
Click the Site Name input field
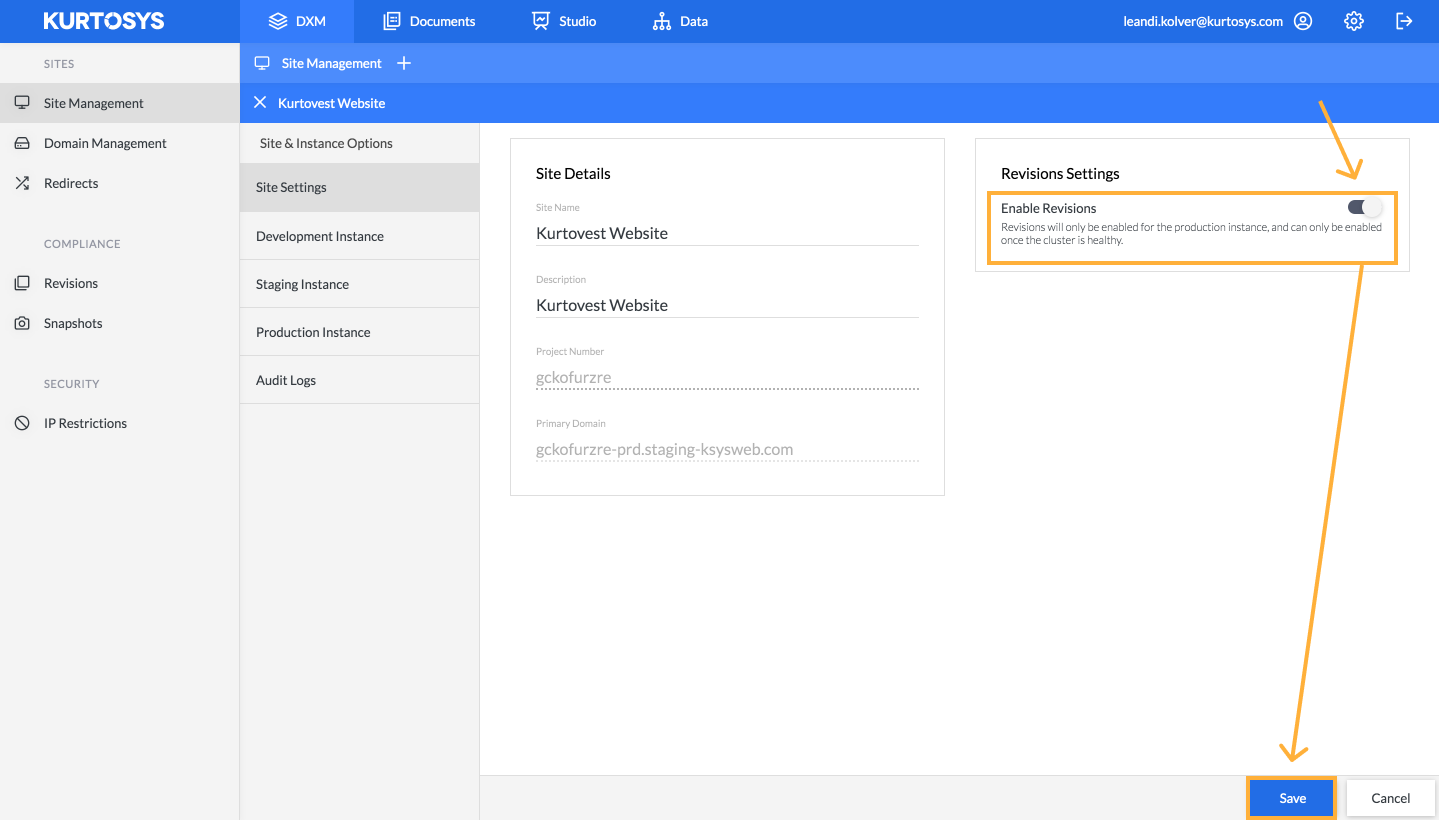tap(727, 233)
